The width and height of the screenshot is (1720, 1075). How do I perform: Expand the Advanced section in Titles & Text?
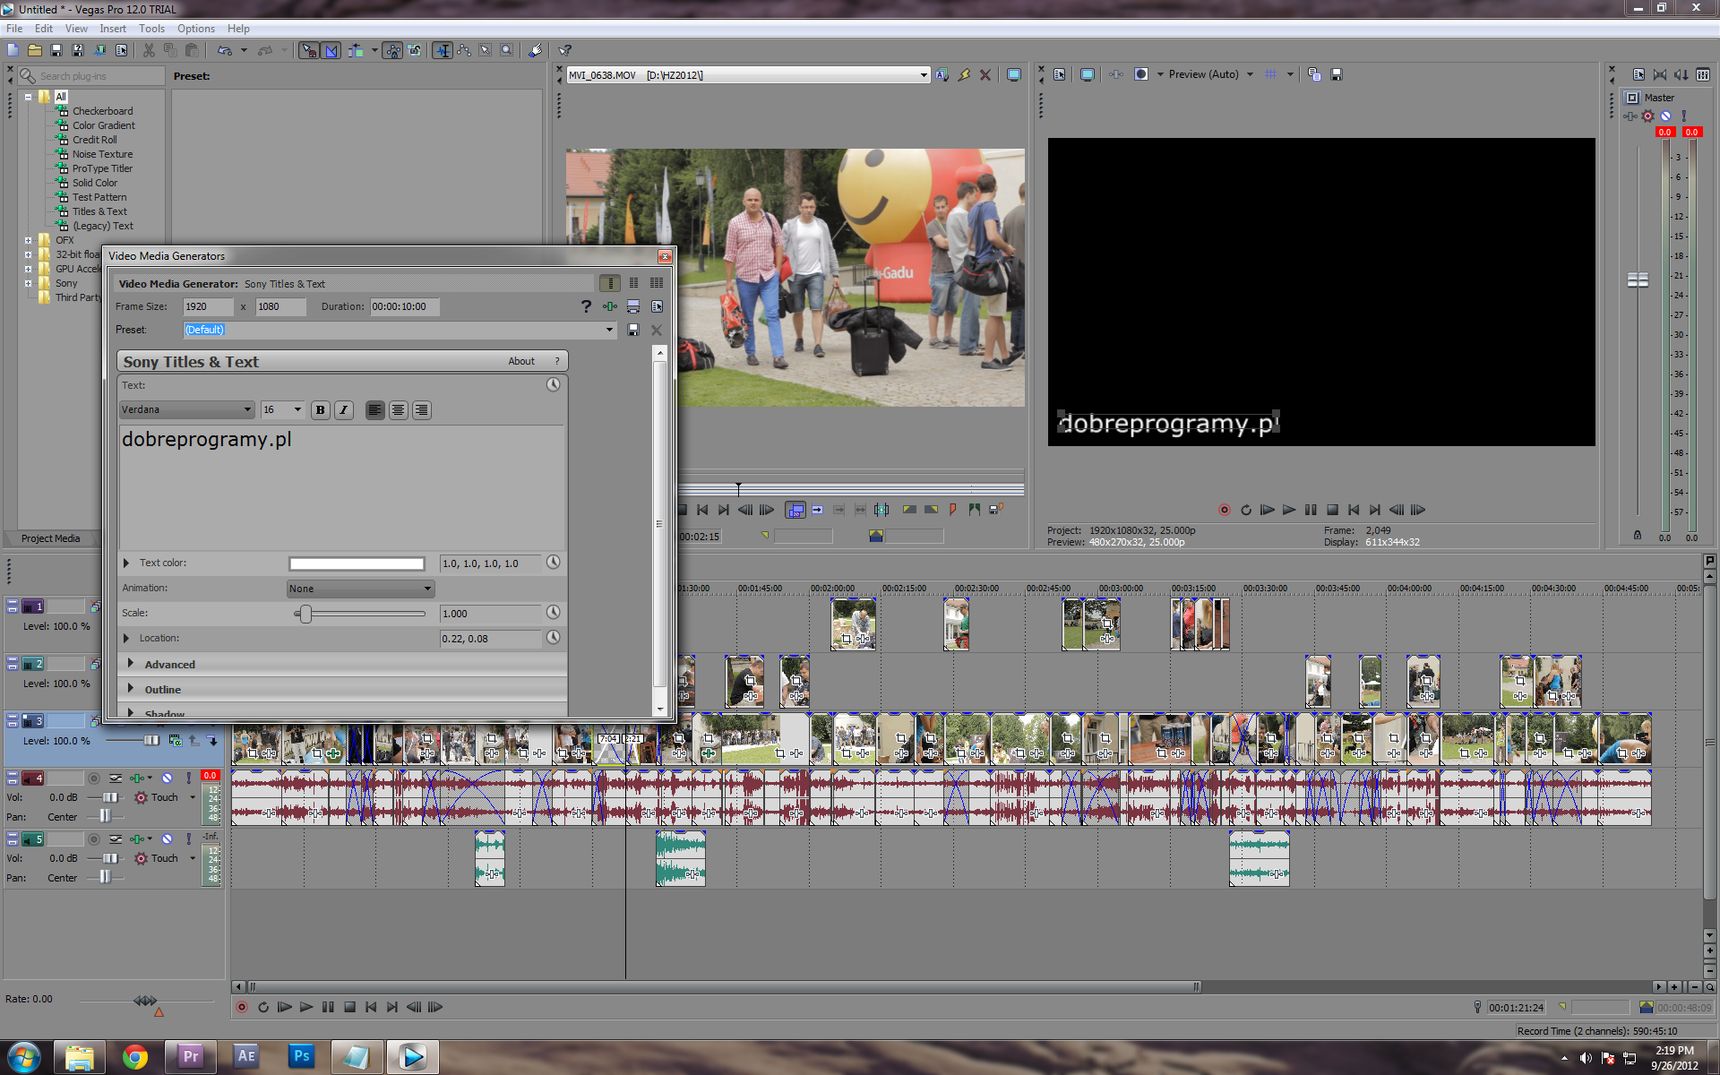click(131, 663)
